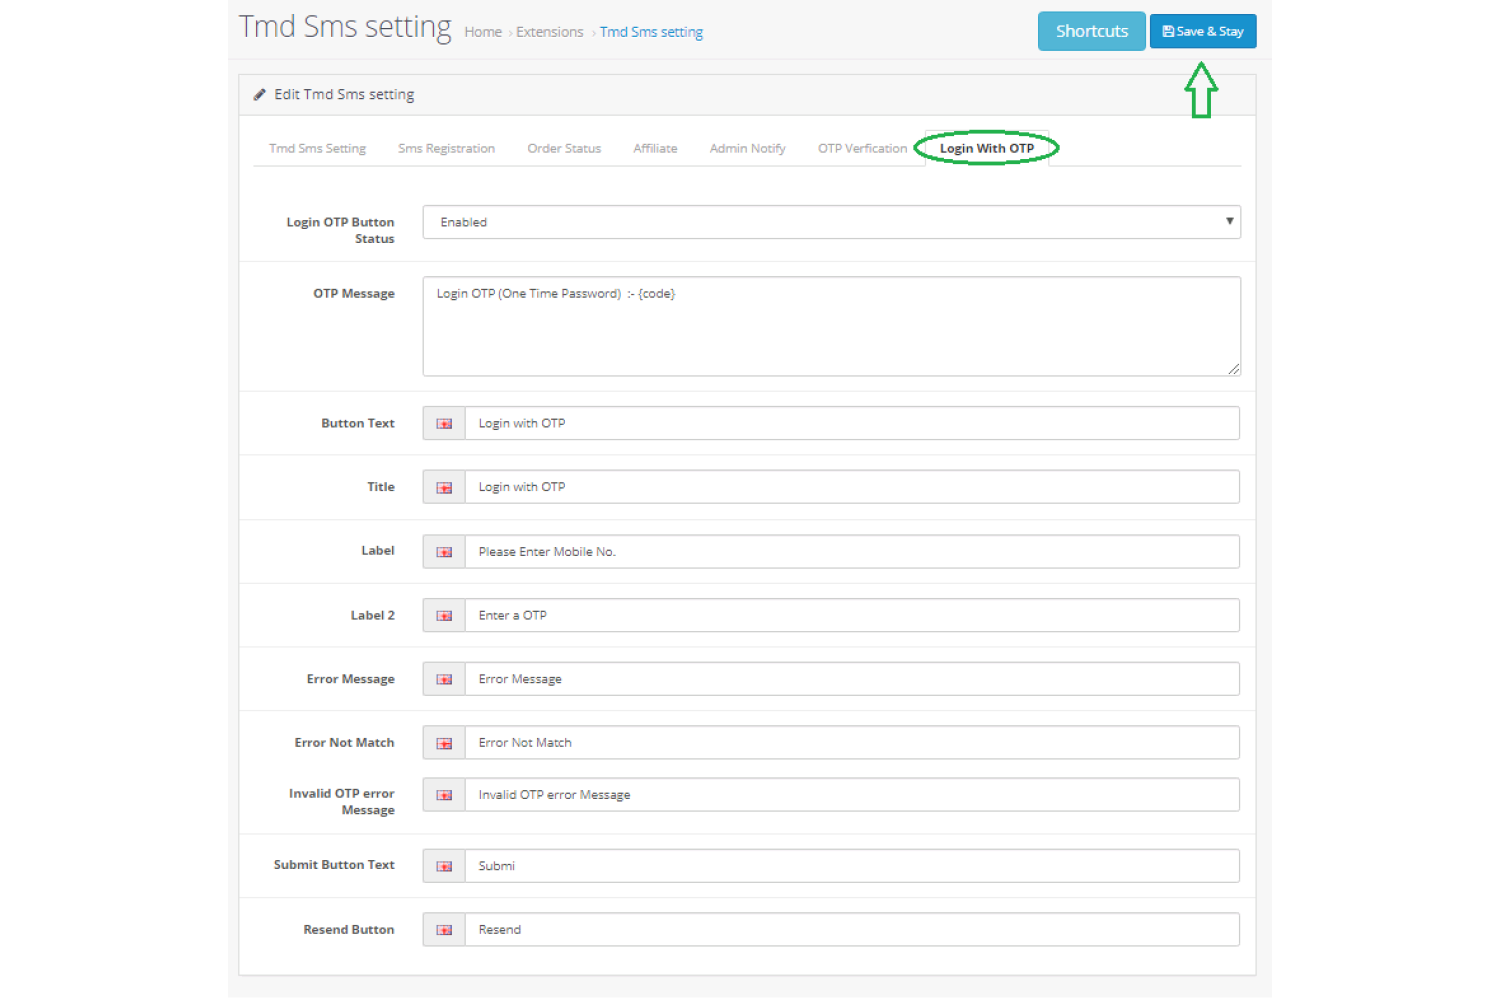Click the Tmd Sms setting page heading
Viewport: 1500px width, 1000px height.
[345, 26]
